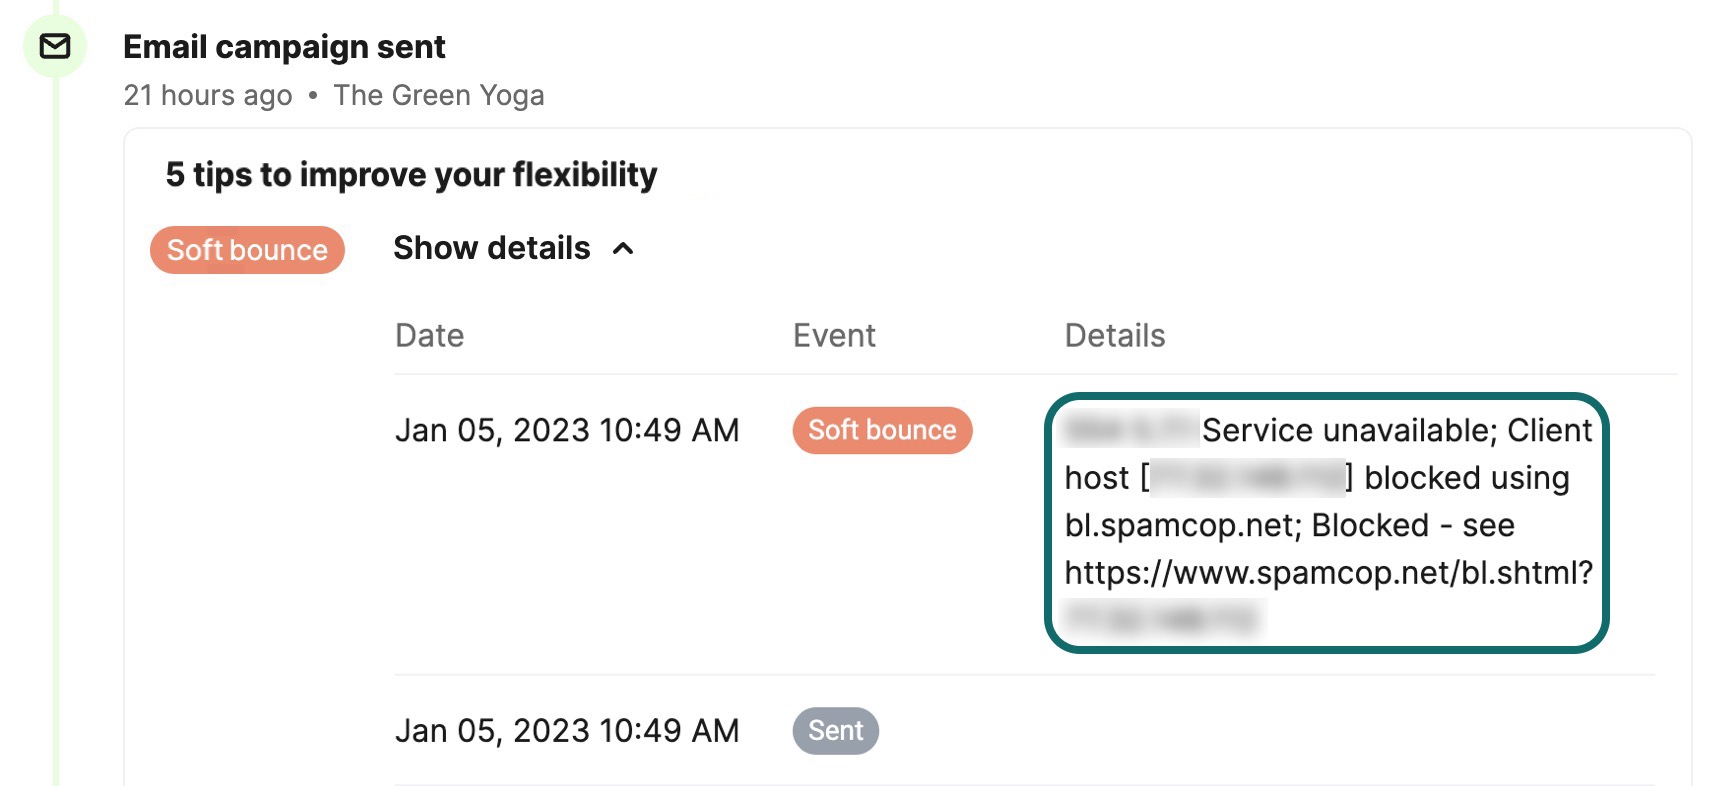The width and height of the screenshot is (1730, 786).
Task: Open the spamcop.net bl.shtml URL
Action: tap(1327, 573)
